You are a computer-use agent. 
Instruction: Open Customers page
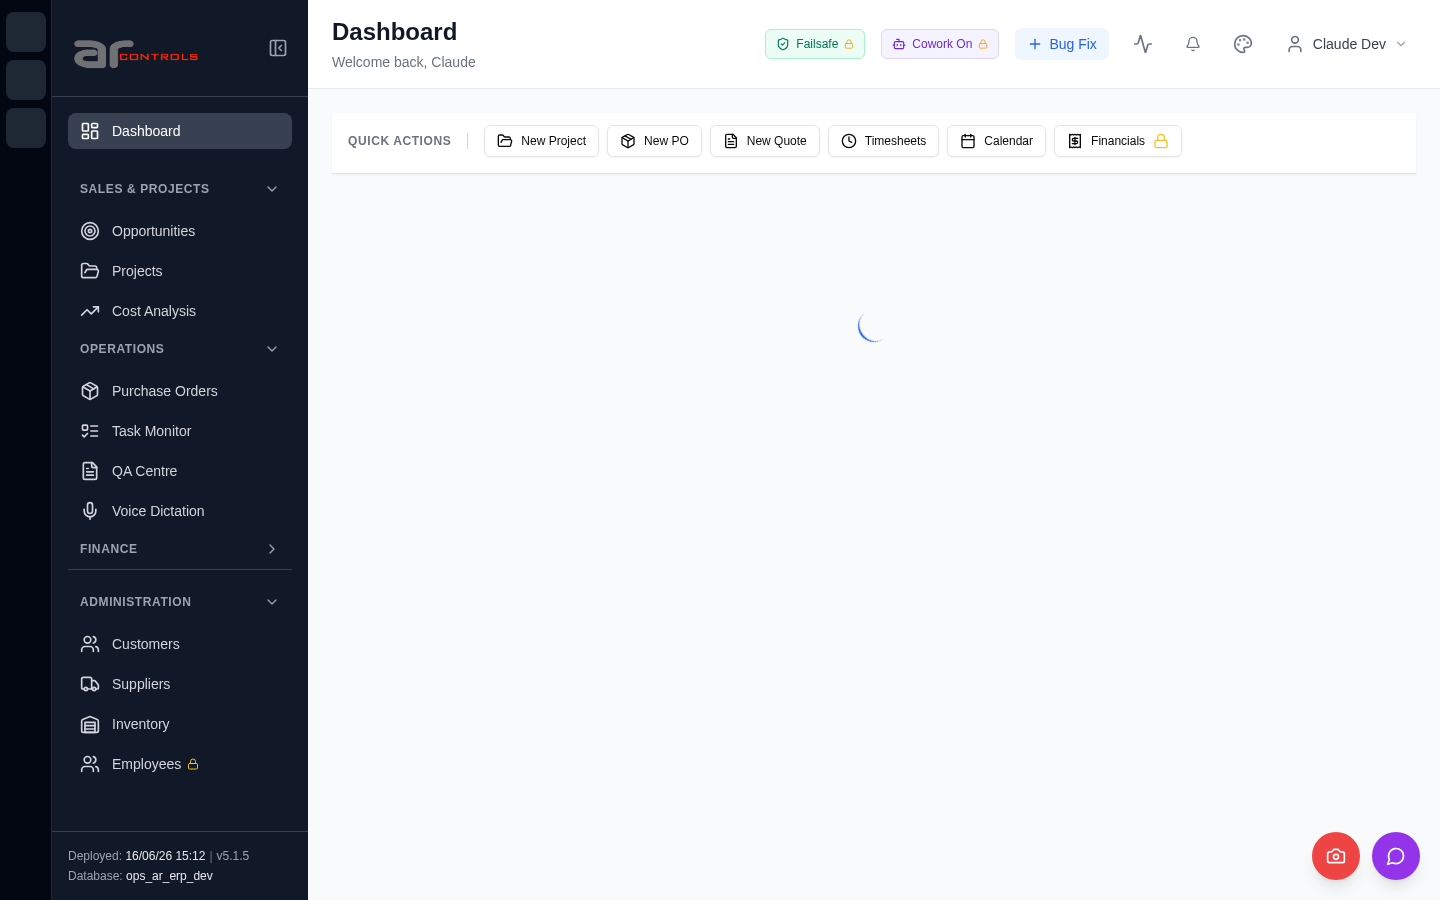coord(180,644)
